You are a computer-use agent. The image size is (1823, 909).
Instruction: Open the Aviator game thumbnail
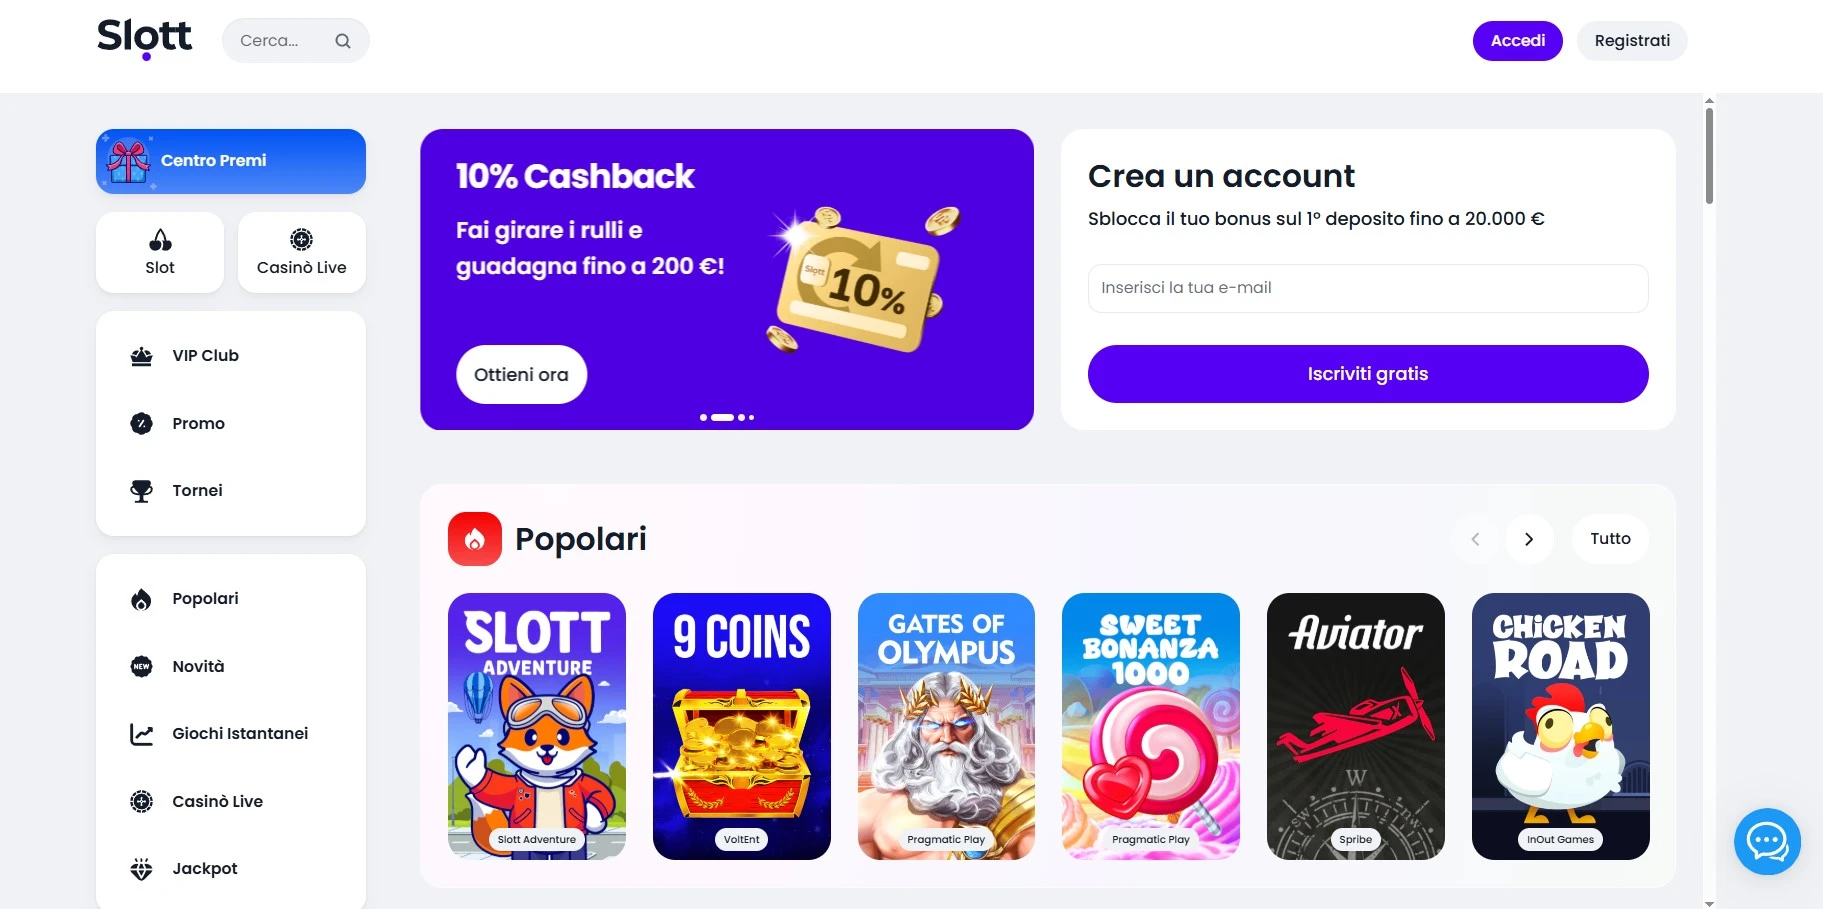click(1355, 726)
